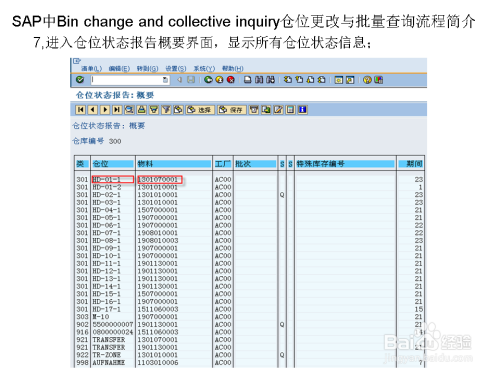This screenshot has height=375, width=500.
Task: Click the Find binoculars icon
Action: (259, 80)
